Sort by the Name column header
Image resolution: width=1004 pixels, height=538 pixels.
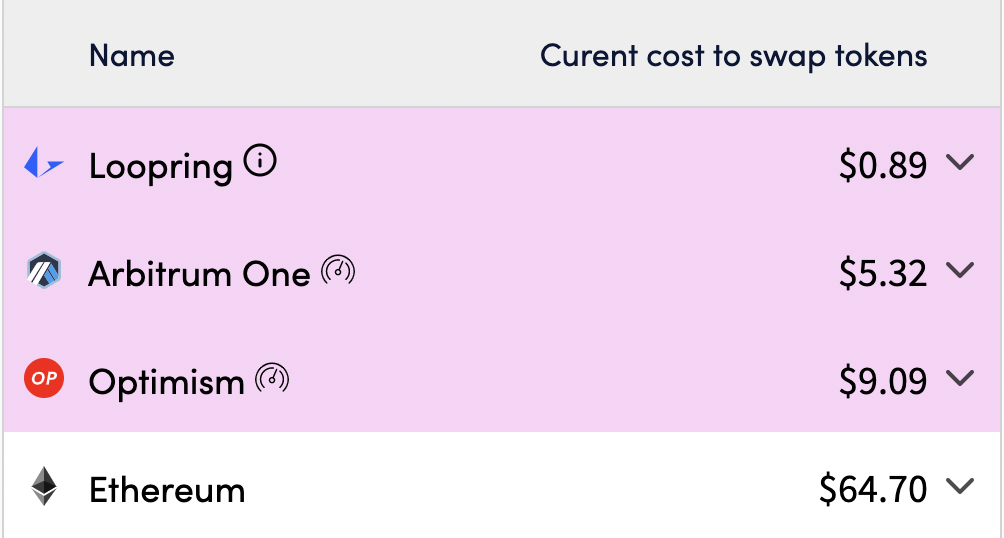pyautogui.click(x=131, y=55)
